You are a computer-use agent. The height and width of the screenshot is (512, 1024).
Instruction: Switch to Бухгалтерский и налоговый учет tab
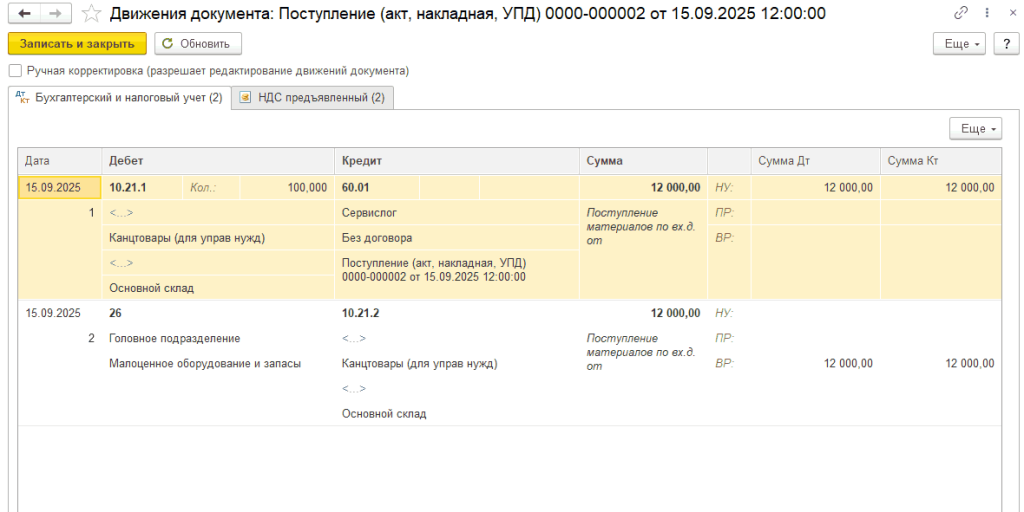point(120,98)
